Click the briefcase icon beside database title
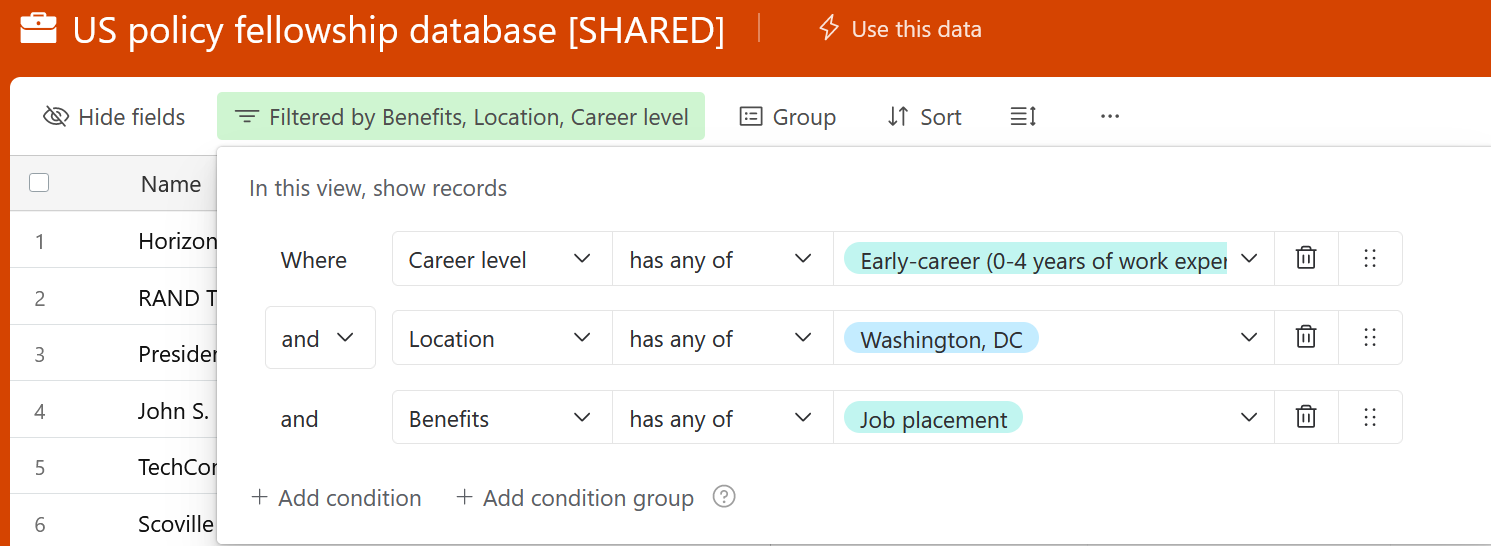Image resolution: width=1491 pixels, height=546 pixels. (x=38, y=29)
